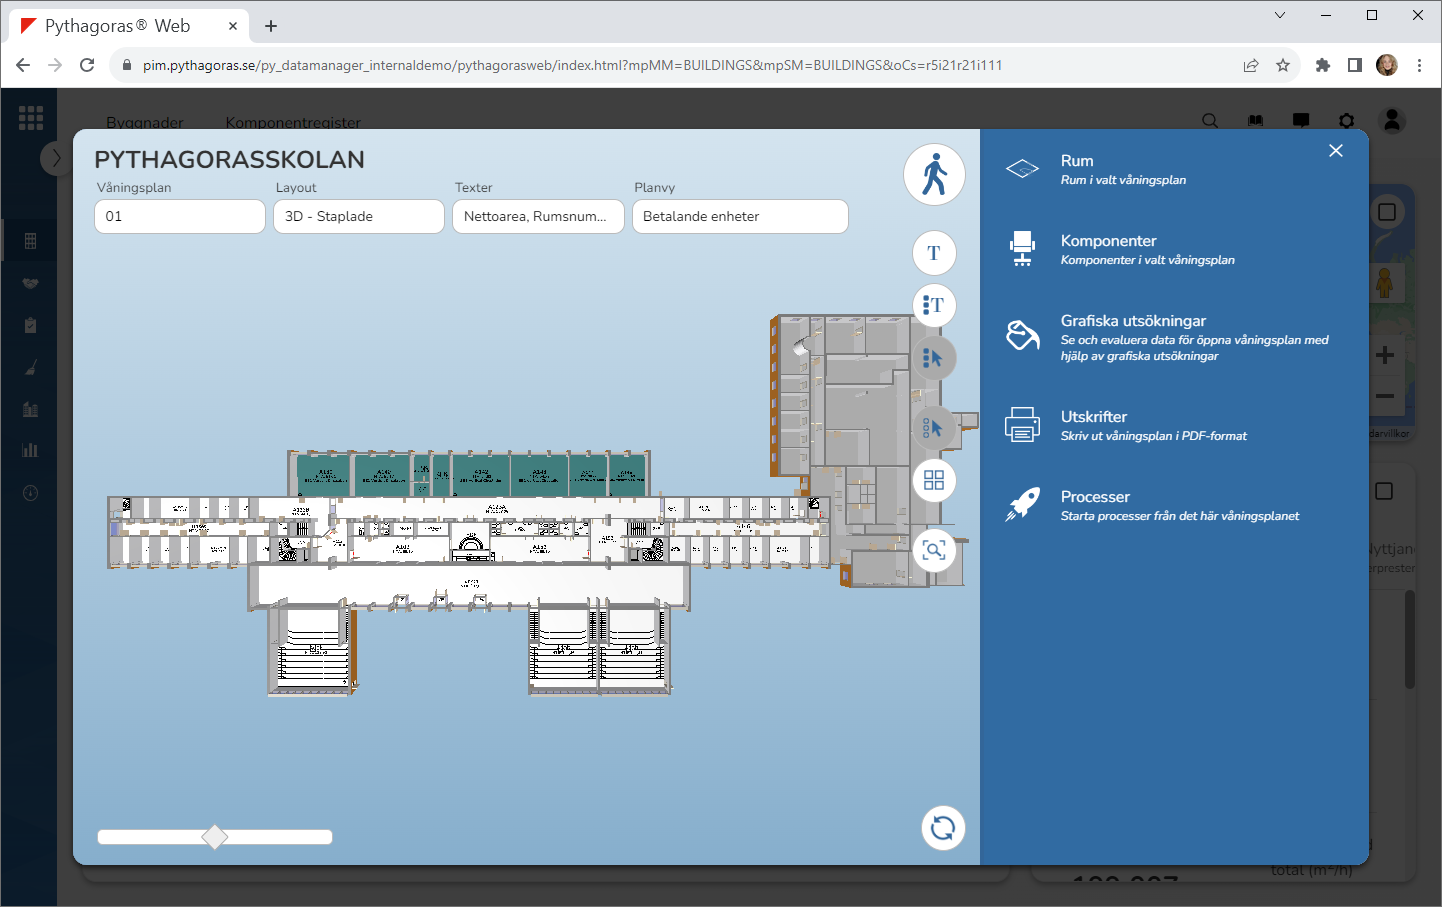Viewport: 1442px width, 907px height.
Task: Click the diamond slider handle
Action: pos(215,837)
